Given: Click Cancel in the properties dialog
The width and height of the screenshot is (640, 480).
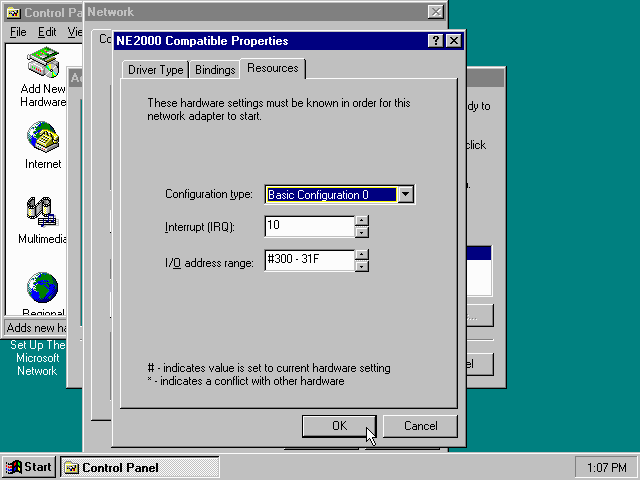Looking at the screenshot, I should (x=420, y=426).
